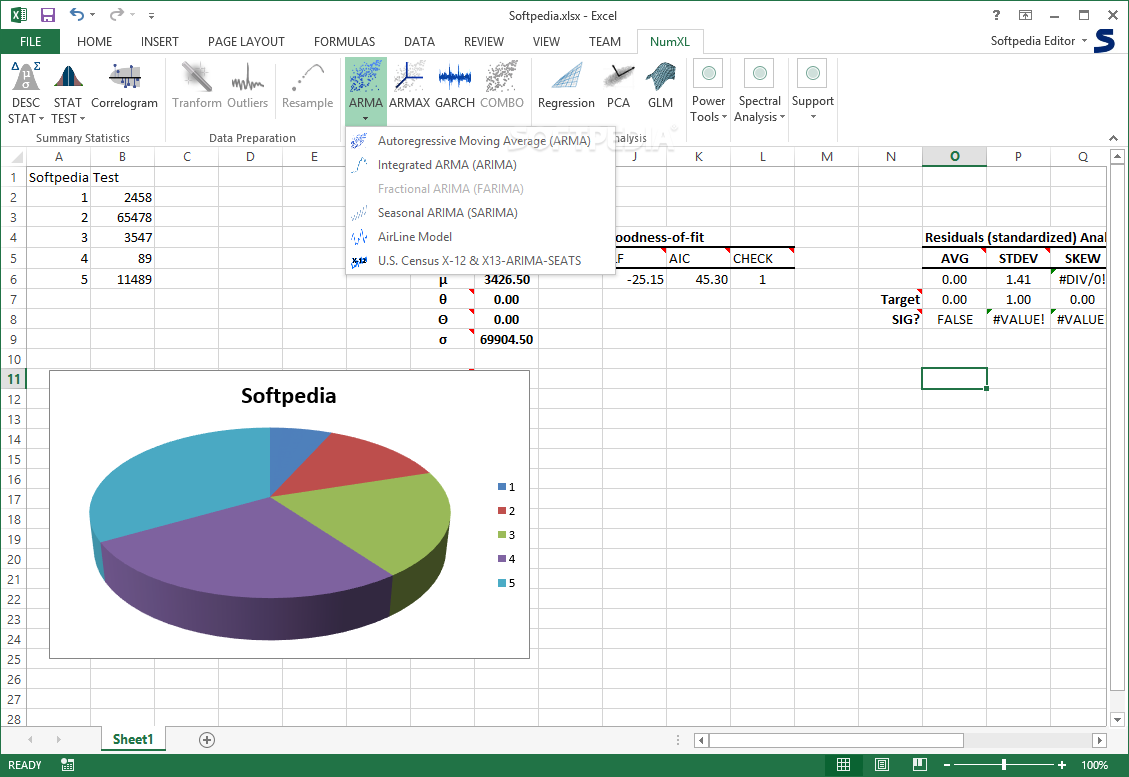Image resolution: width=1129 pixels, height=777 pixels.
Task: Switch to the DATA tab
Action: click(419, 42)
